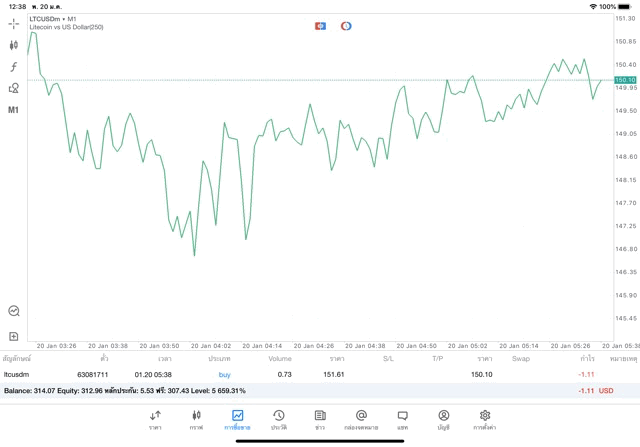Open the chart search magnifier icon
This screenshot has height=447, width=640.
click(14, 311)
